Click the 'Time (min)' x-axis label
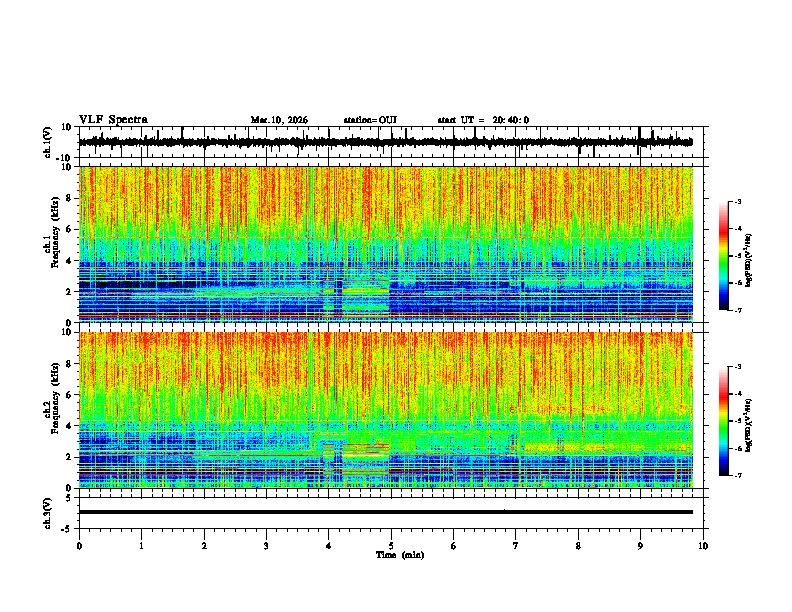 tap(400, 555)
